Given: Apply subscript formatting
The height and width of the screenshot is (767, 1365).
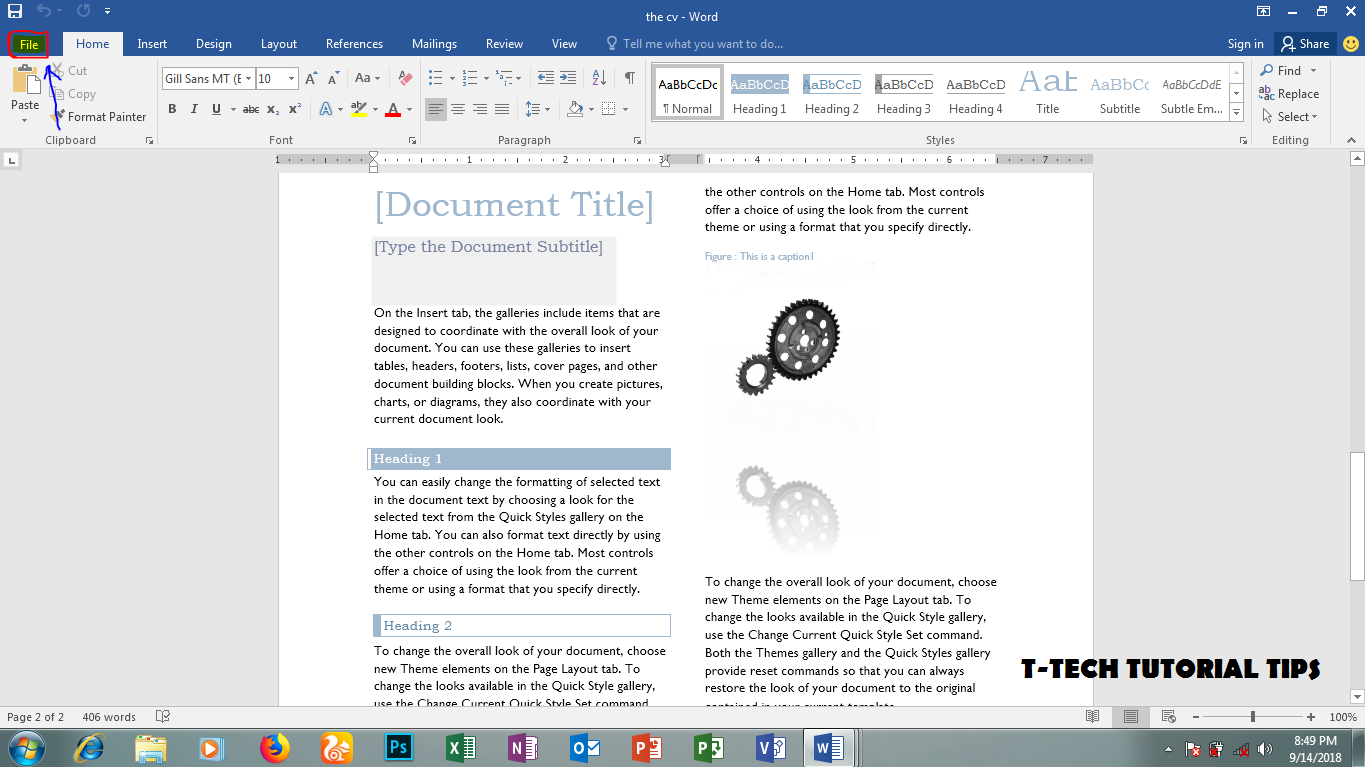Looking at the screenshot, I should pos(273,109).
